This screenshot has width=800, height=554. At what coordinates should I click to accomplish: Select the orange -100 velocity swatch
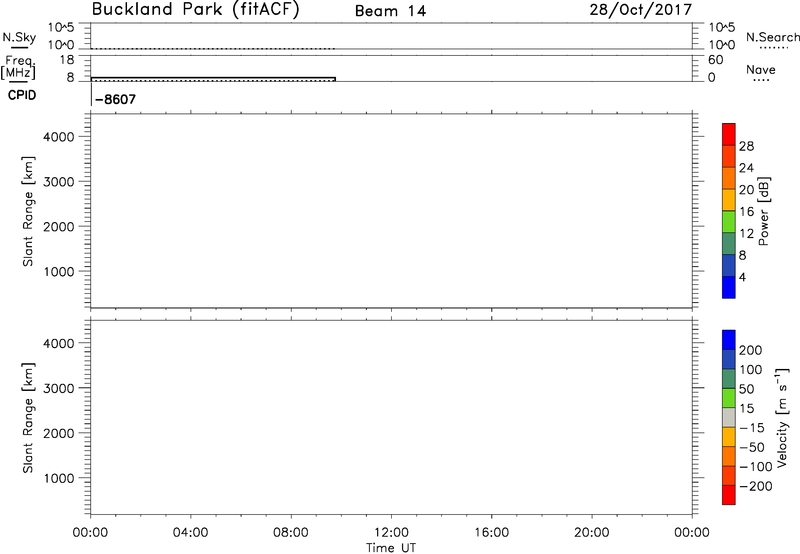(x=729, y=457)
